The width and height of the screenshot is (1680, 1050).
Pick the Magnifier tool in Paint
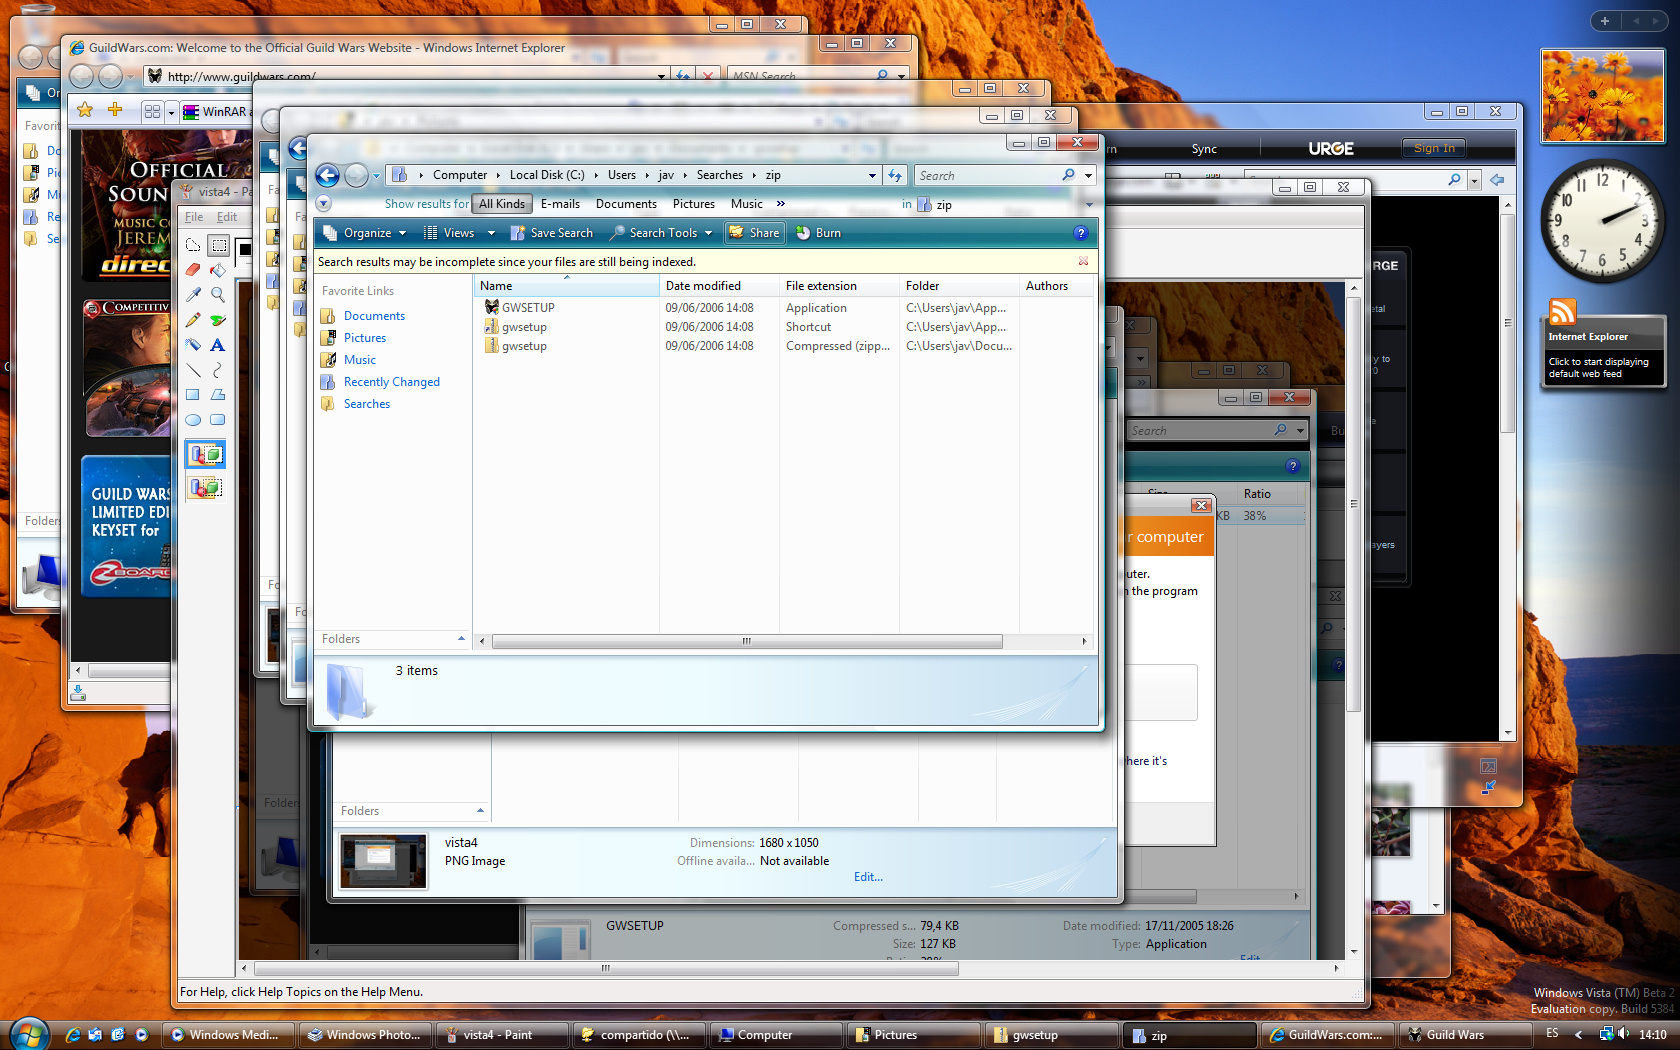(217, 295)
